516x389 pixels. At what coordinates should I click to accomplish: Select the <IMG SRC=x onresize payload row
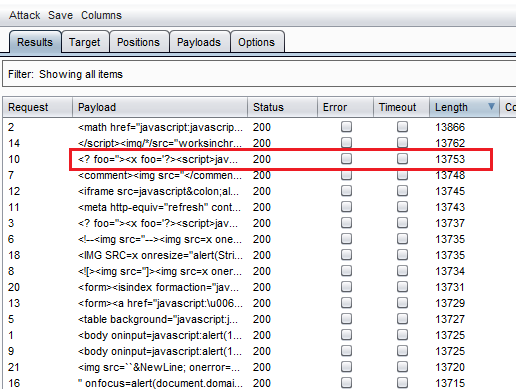point(160,255)
